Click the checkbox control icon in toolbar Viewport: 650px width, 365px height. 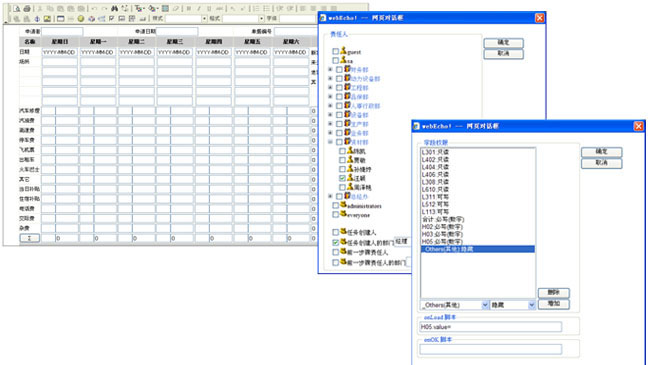click(x=112, y=19)
